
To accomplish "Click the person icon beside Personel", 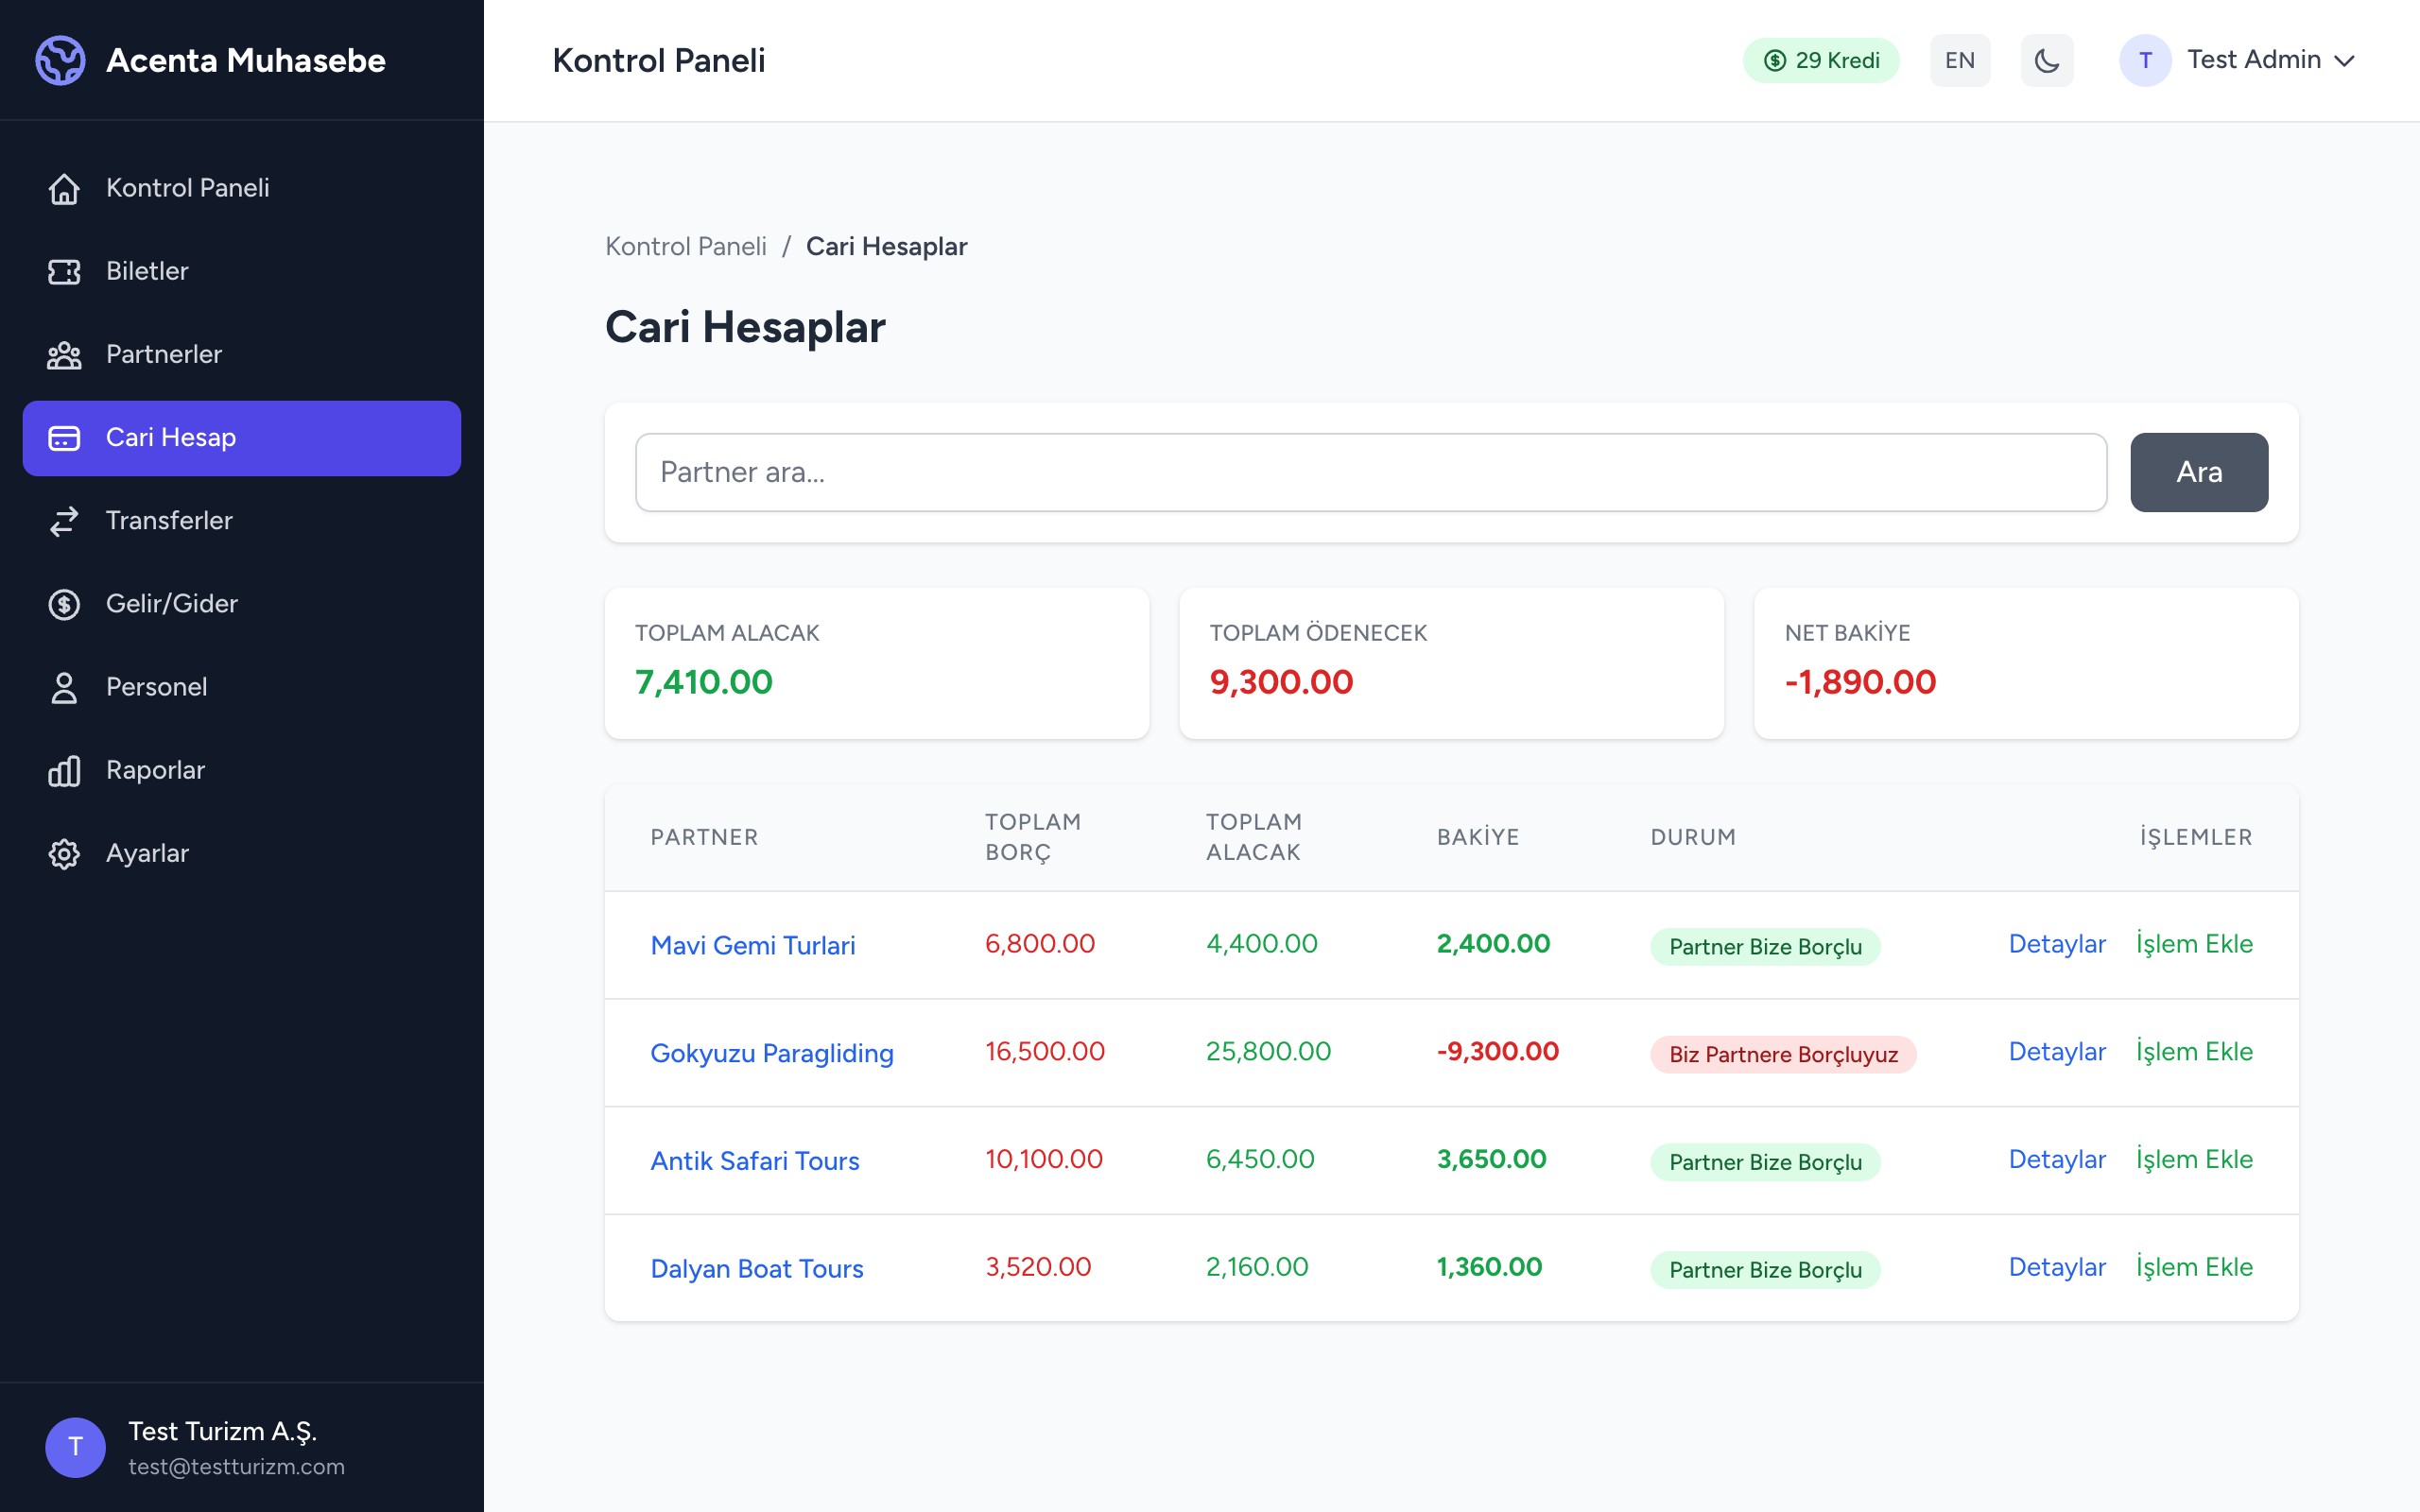I will click(64, 688).
